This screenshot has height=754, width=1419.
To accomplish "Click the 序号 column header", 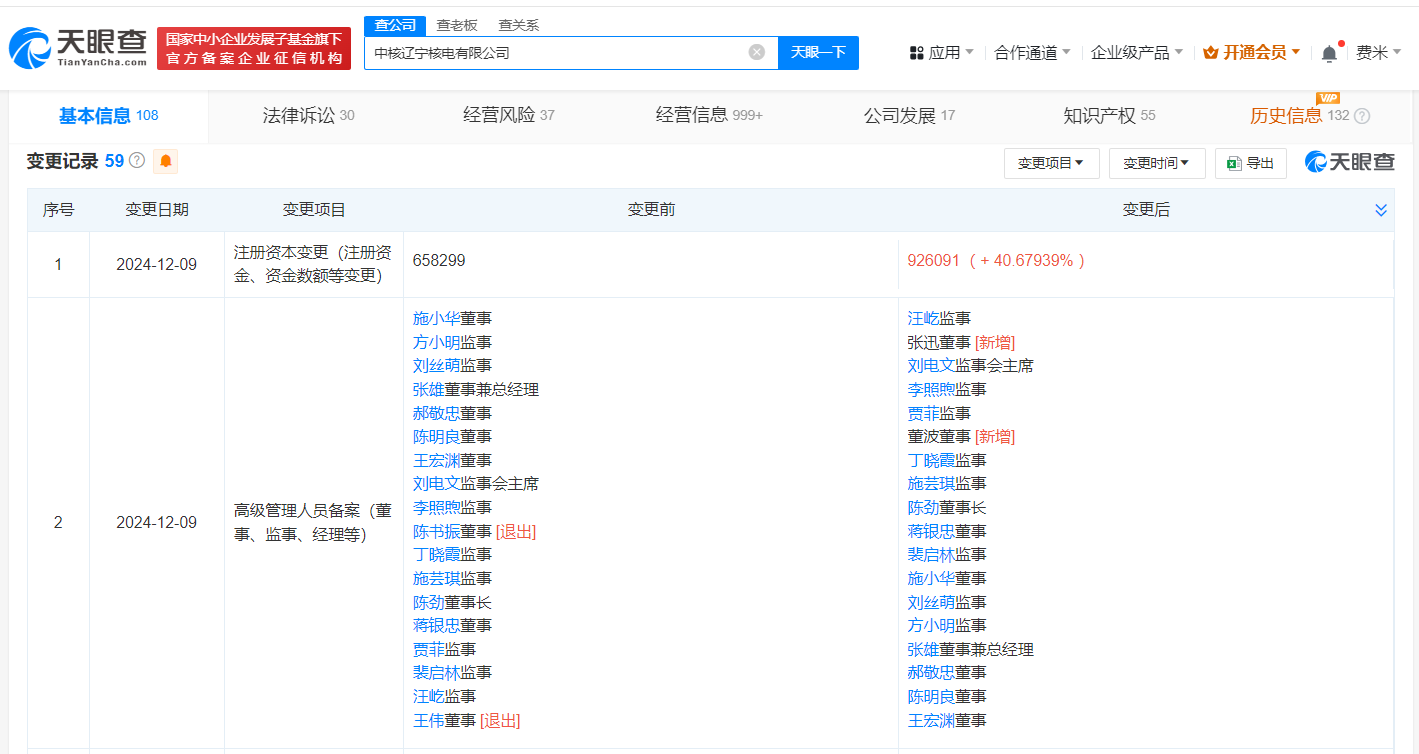I will tap(58, 210).
